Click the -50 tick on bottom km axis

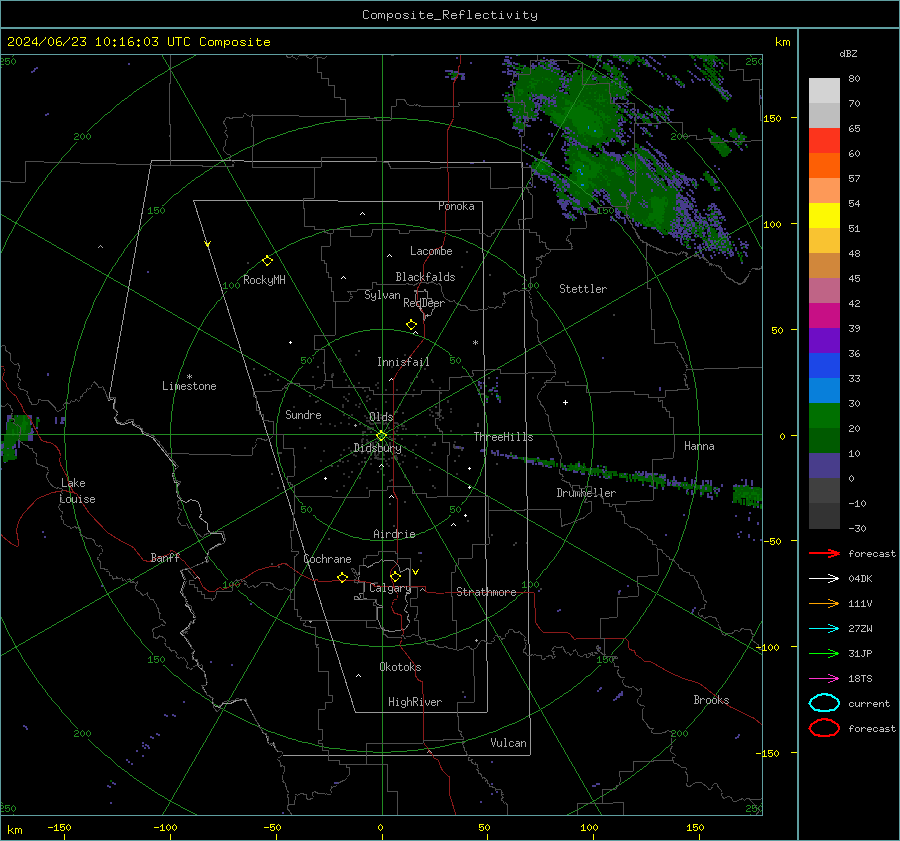(x=272, y=828)
